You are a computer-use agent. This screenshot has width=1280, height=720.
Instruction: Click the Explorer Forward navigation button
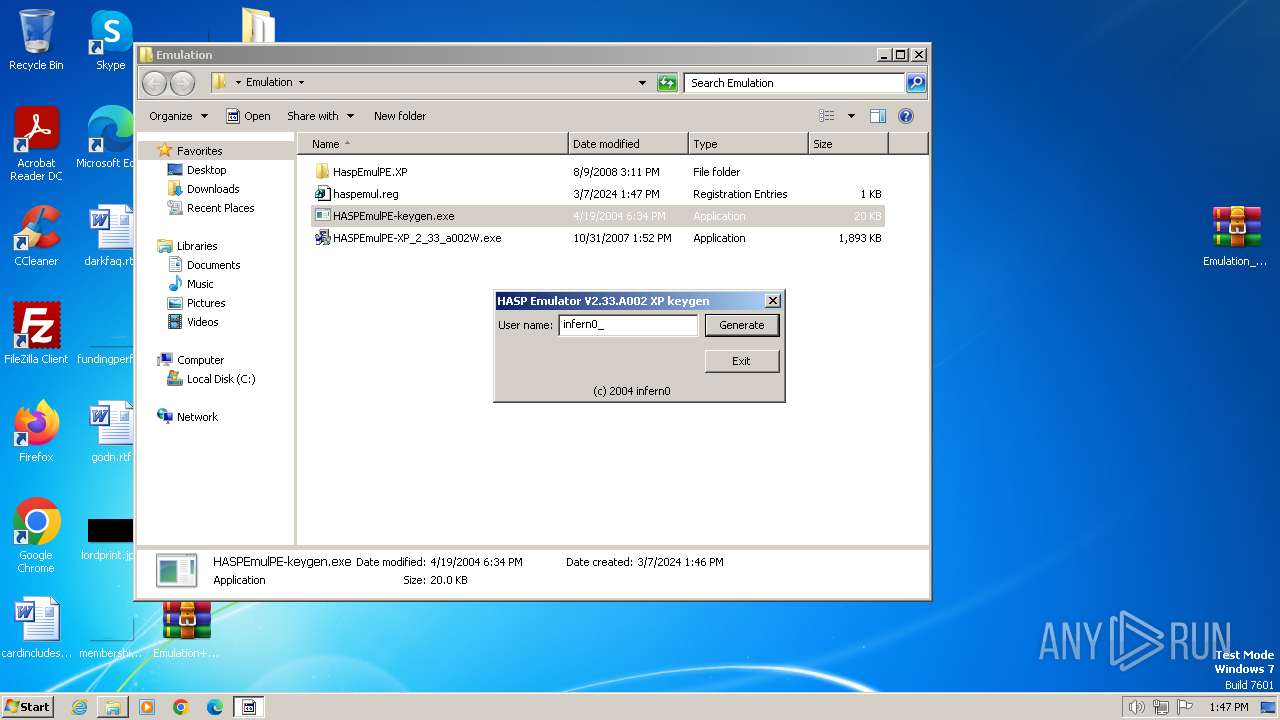182,83
